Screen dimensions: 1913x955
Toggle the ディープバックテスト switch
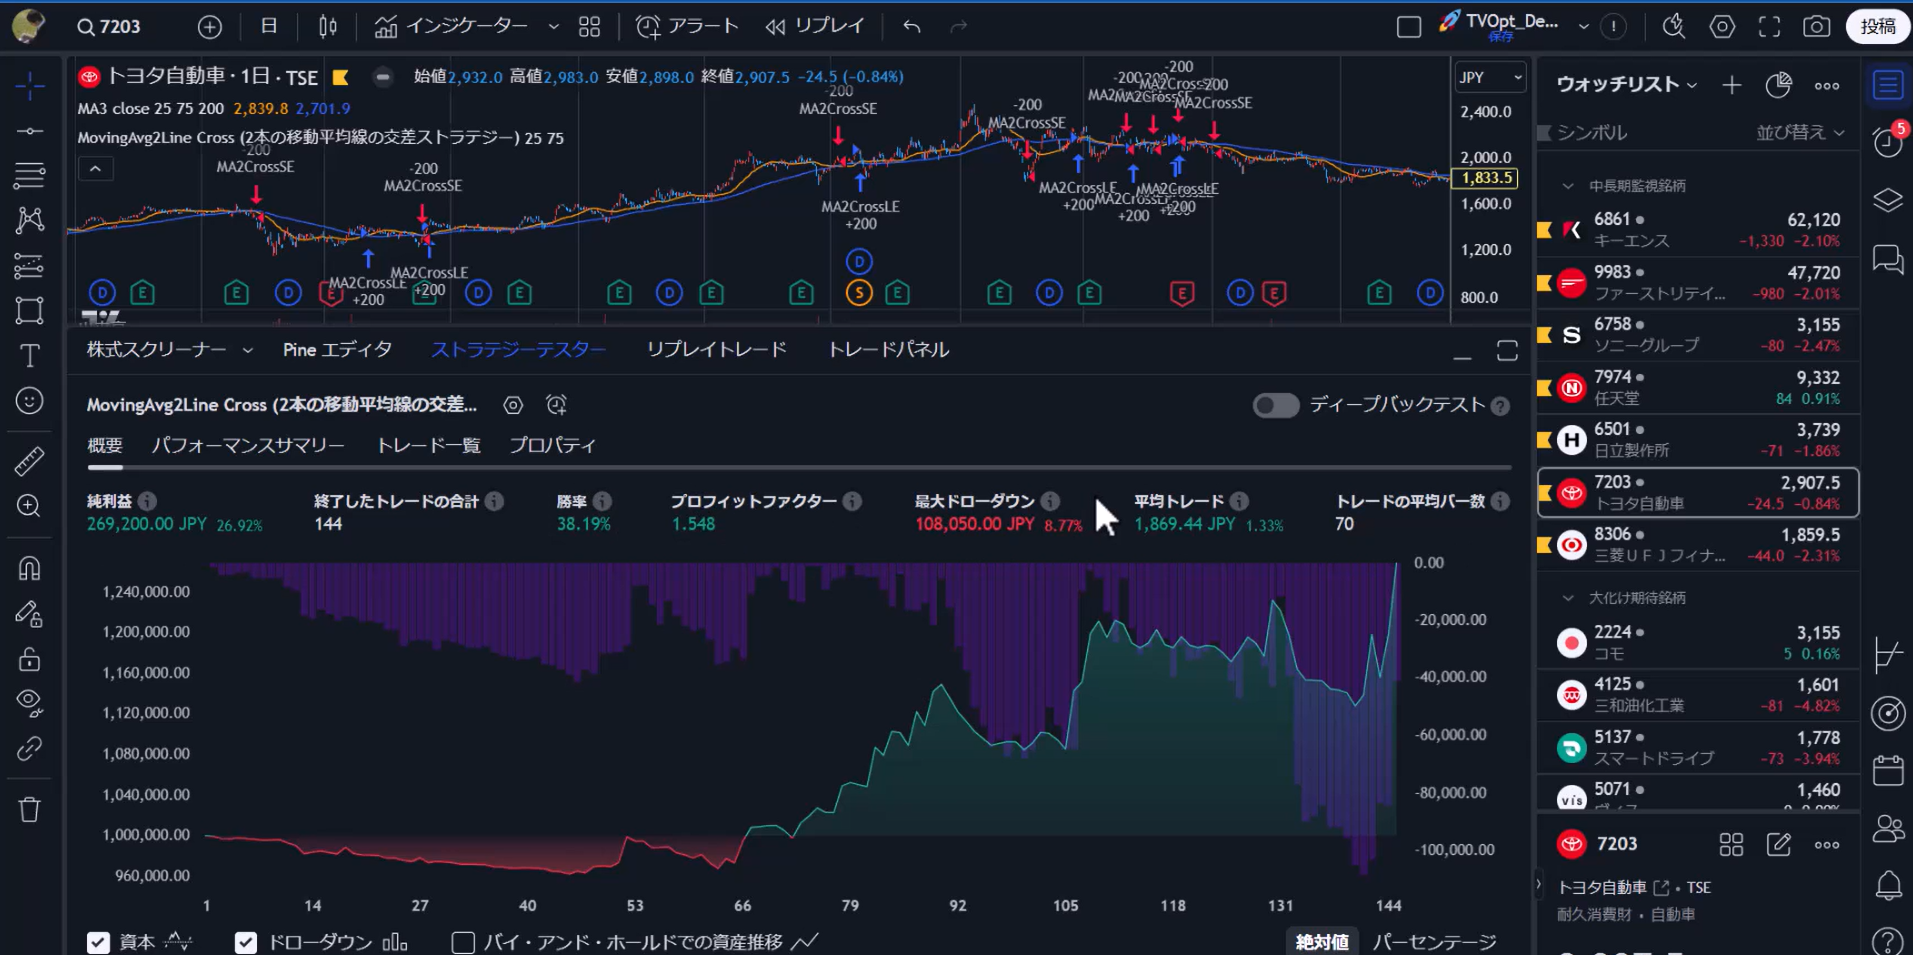(x=1276, y=405)
